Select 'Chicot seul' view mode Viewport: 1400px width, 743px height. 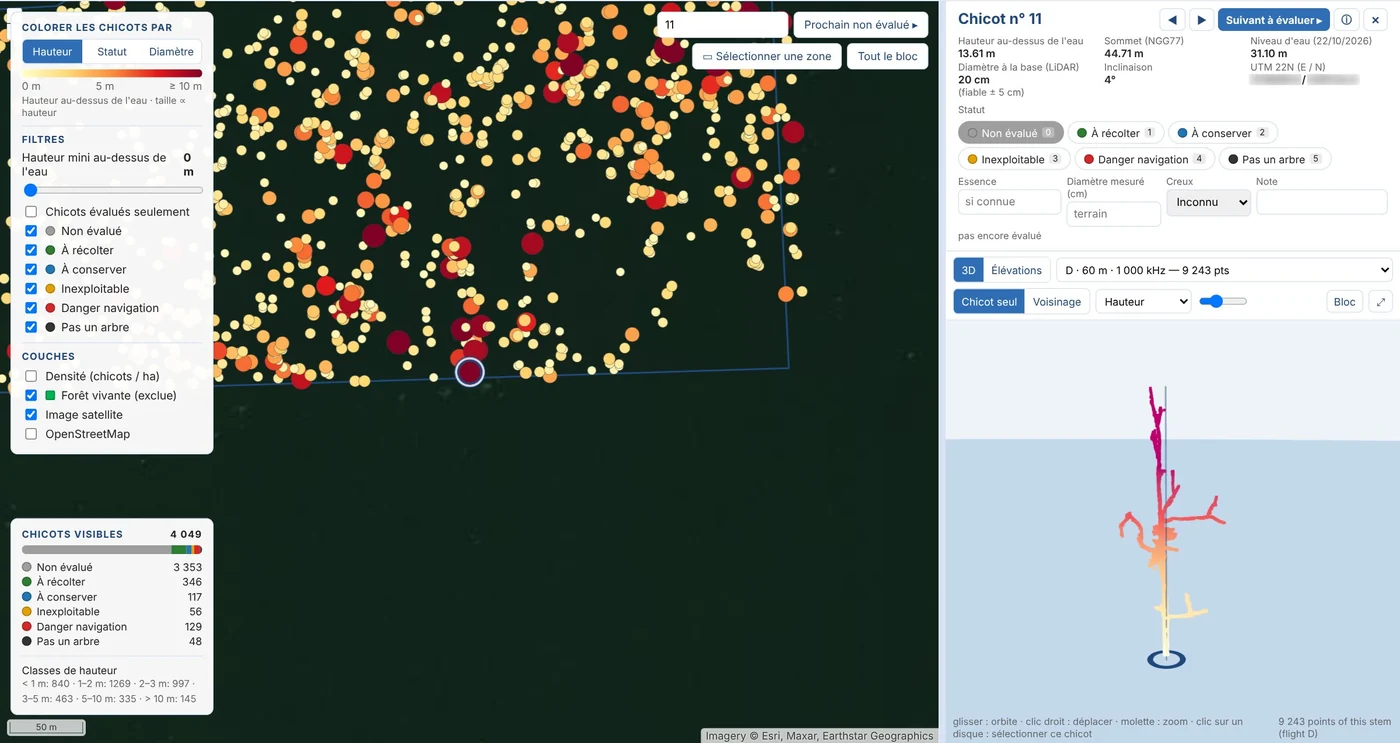(x=989, y=302)
